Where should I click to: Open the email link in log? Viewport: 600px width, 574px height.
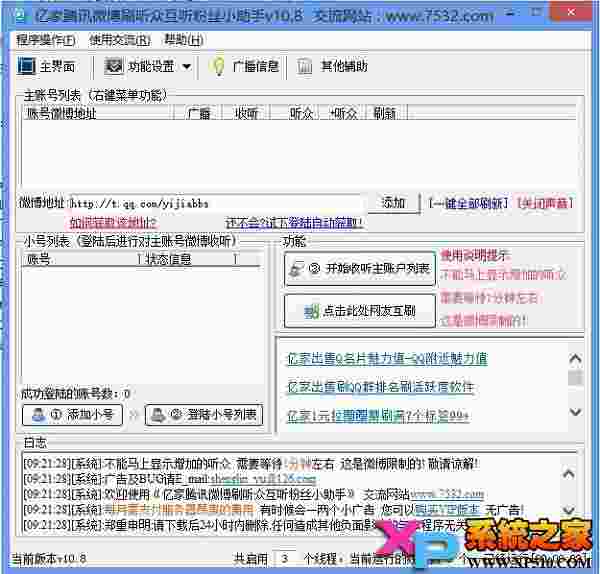click(263, 479)
